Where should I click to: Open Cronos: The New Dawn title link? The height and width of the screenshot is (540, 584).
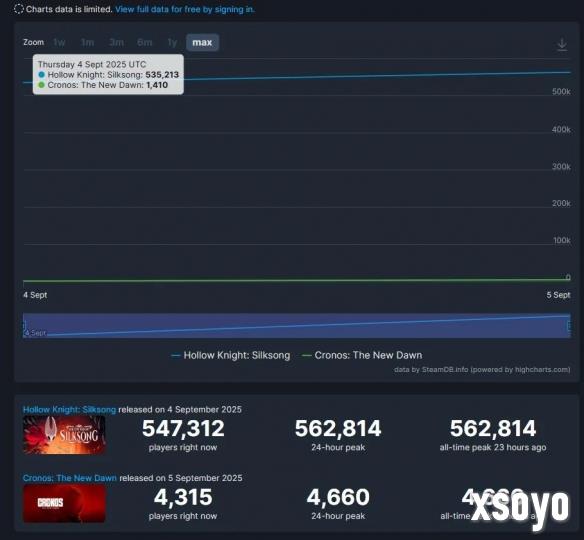pyautogui.click(x=70, y=478)
